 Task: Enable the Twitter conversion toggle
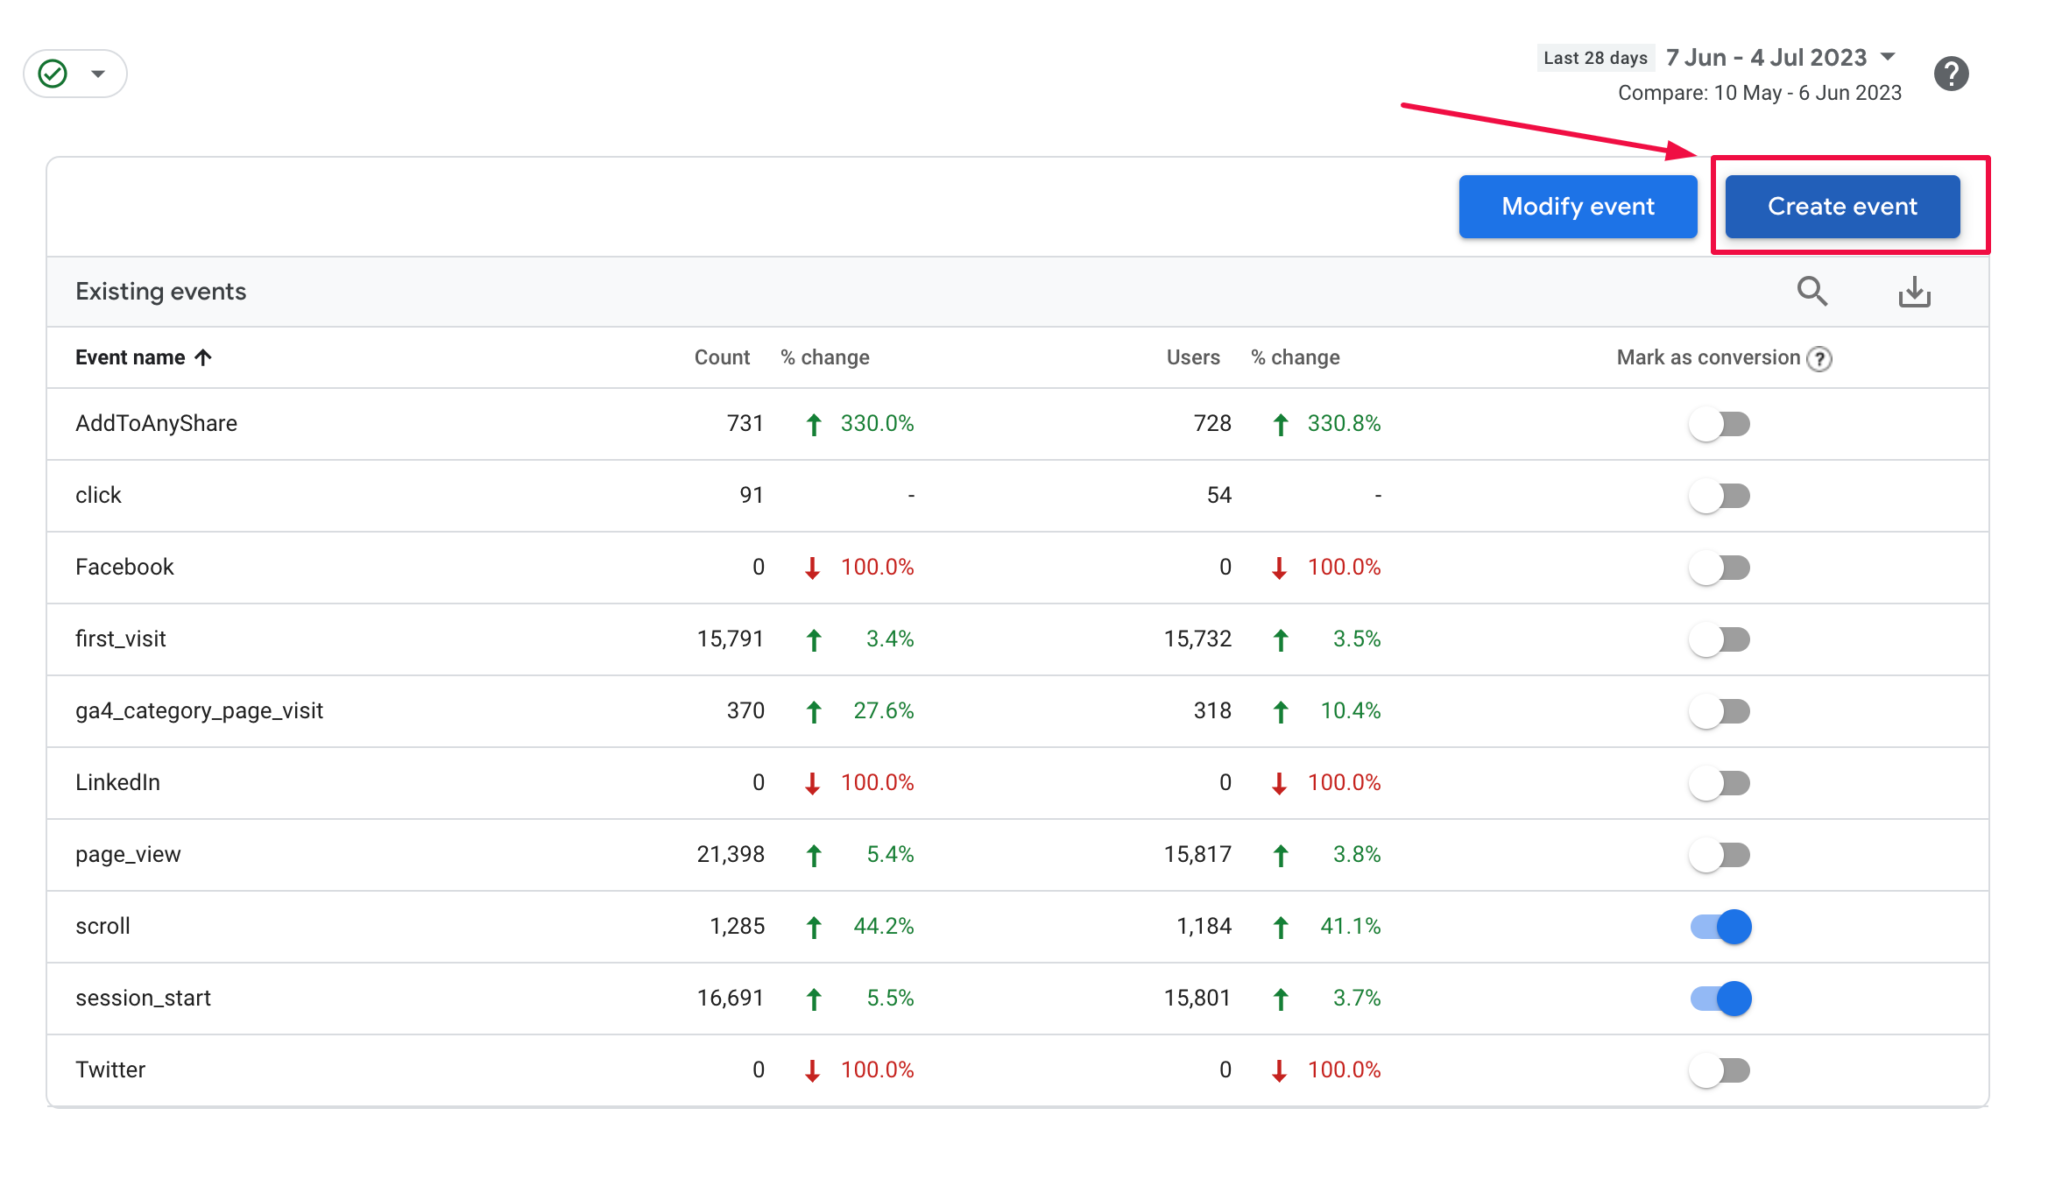tap(1720, 1069)
